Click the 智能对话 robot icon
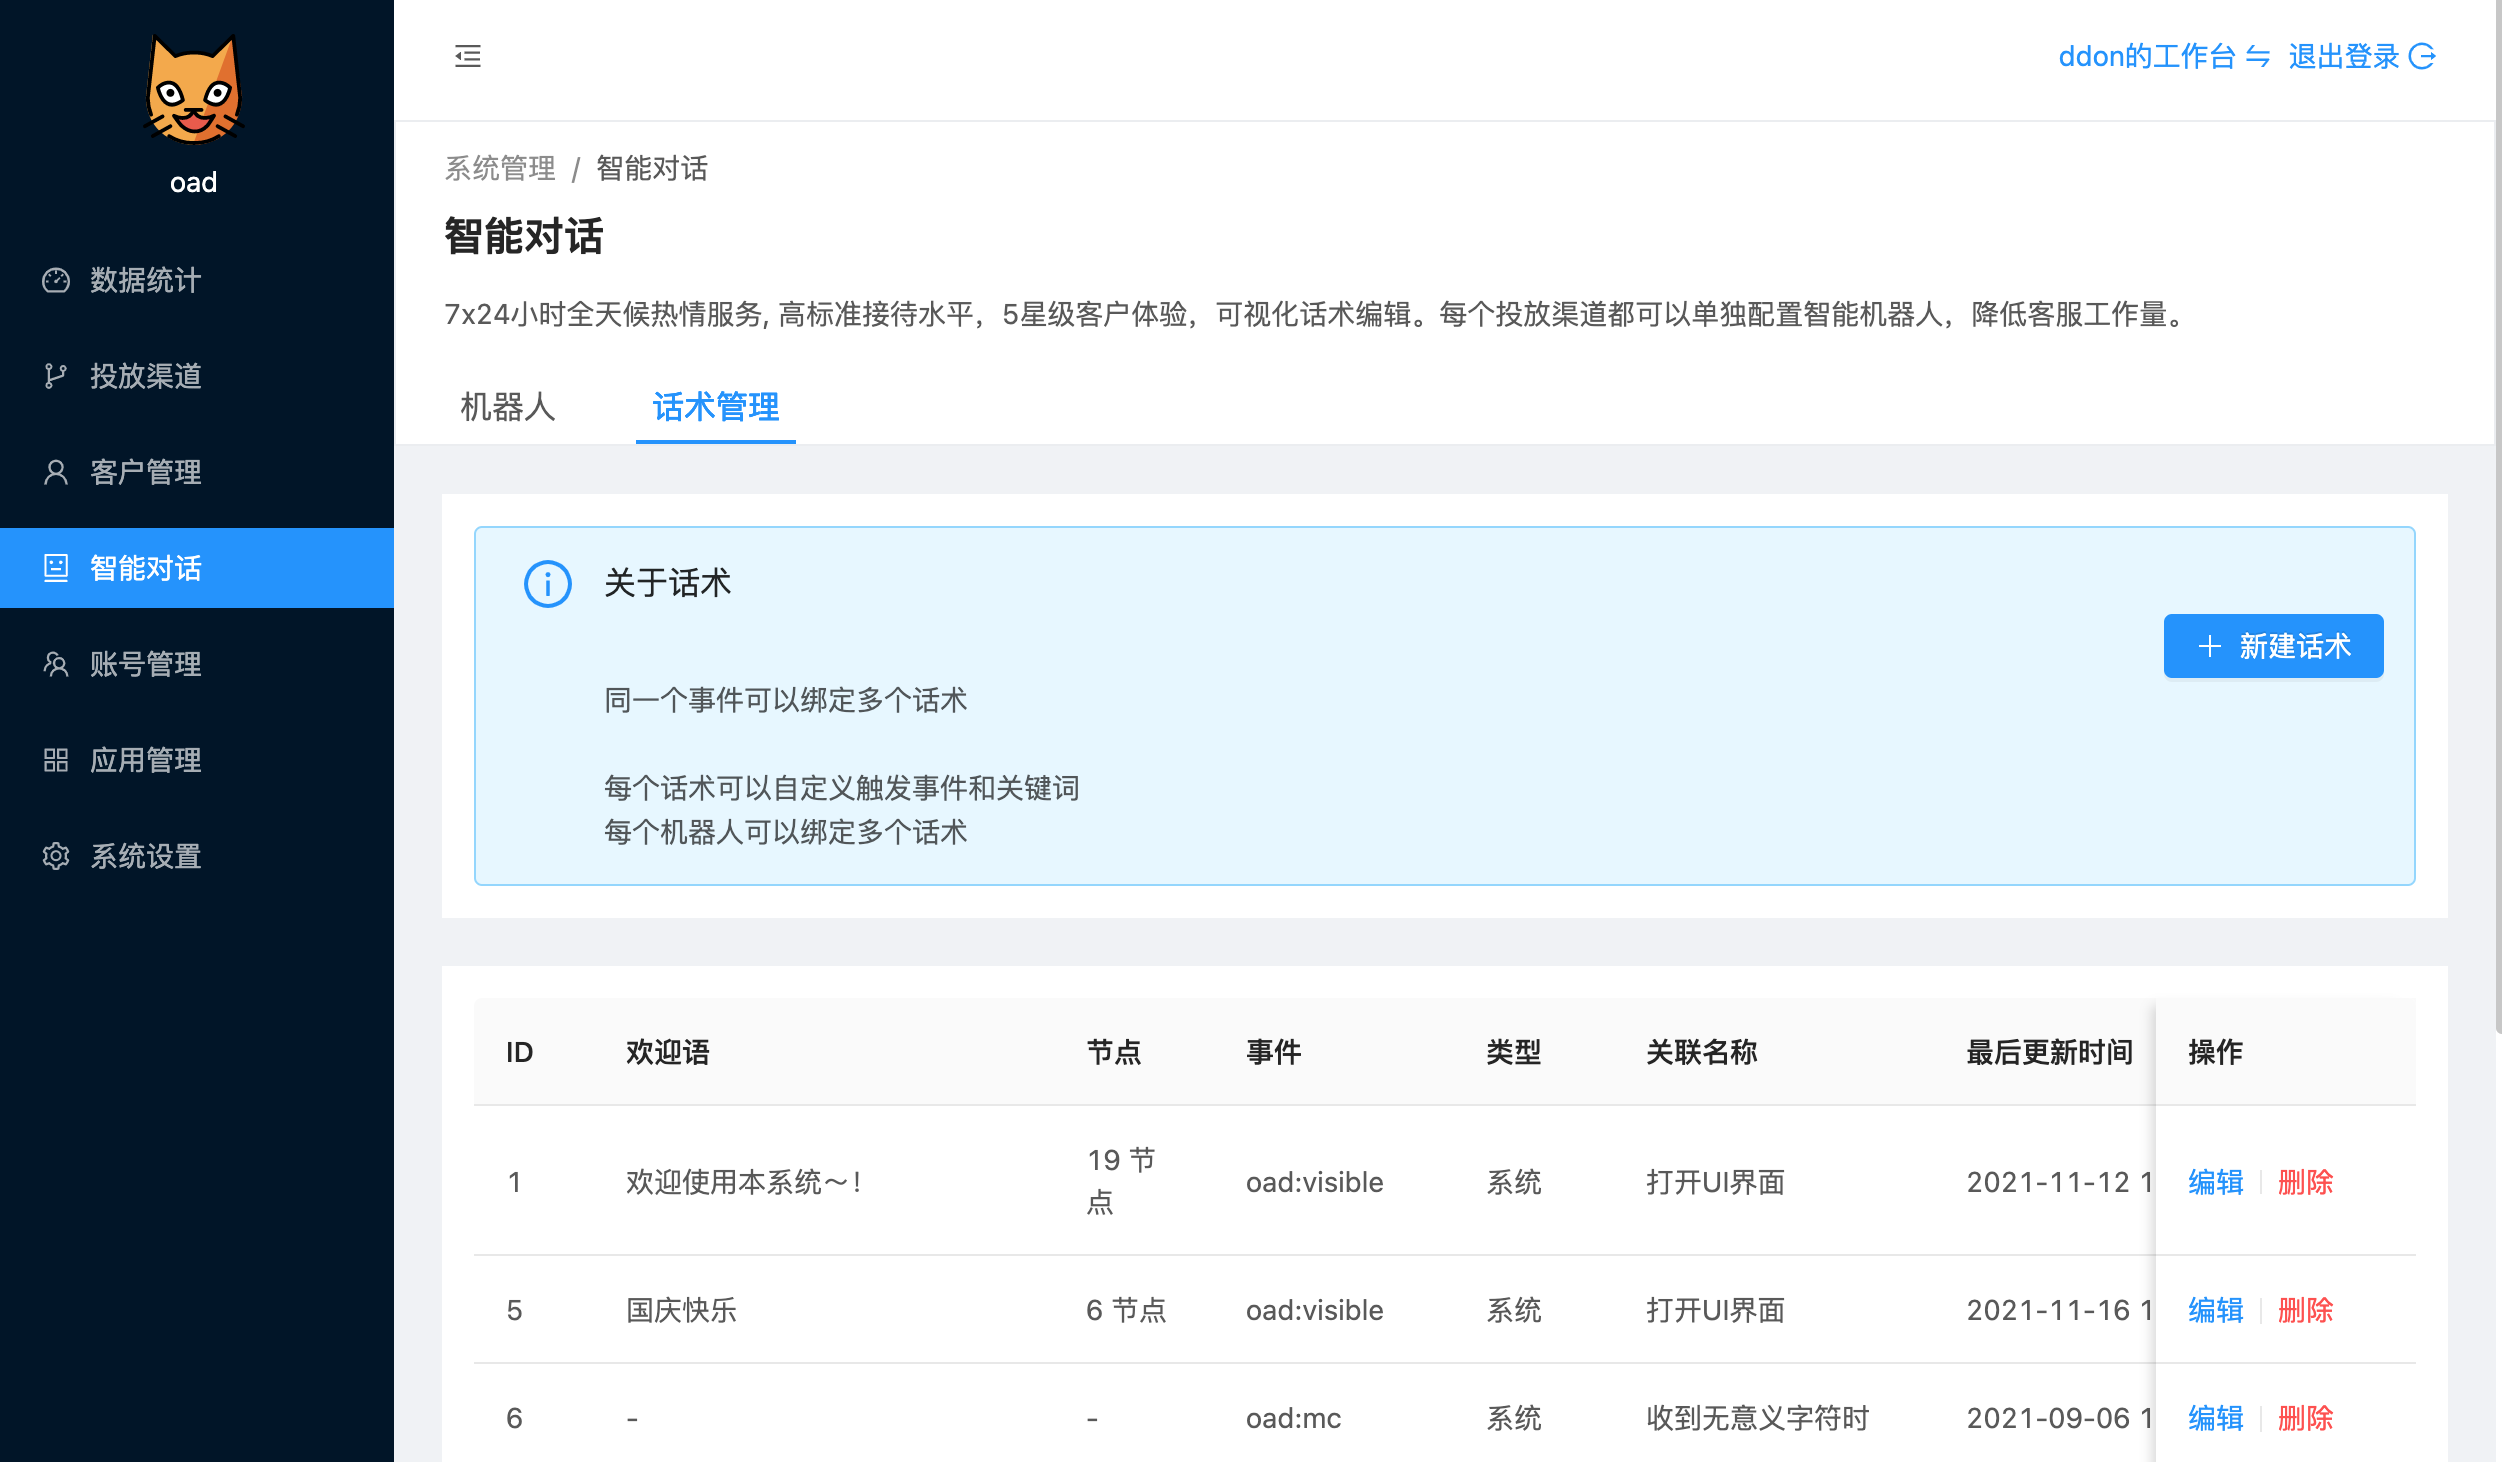Viewport: 2502px width, 1462px height. coord(56,568)
